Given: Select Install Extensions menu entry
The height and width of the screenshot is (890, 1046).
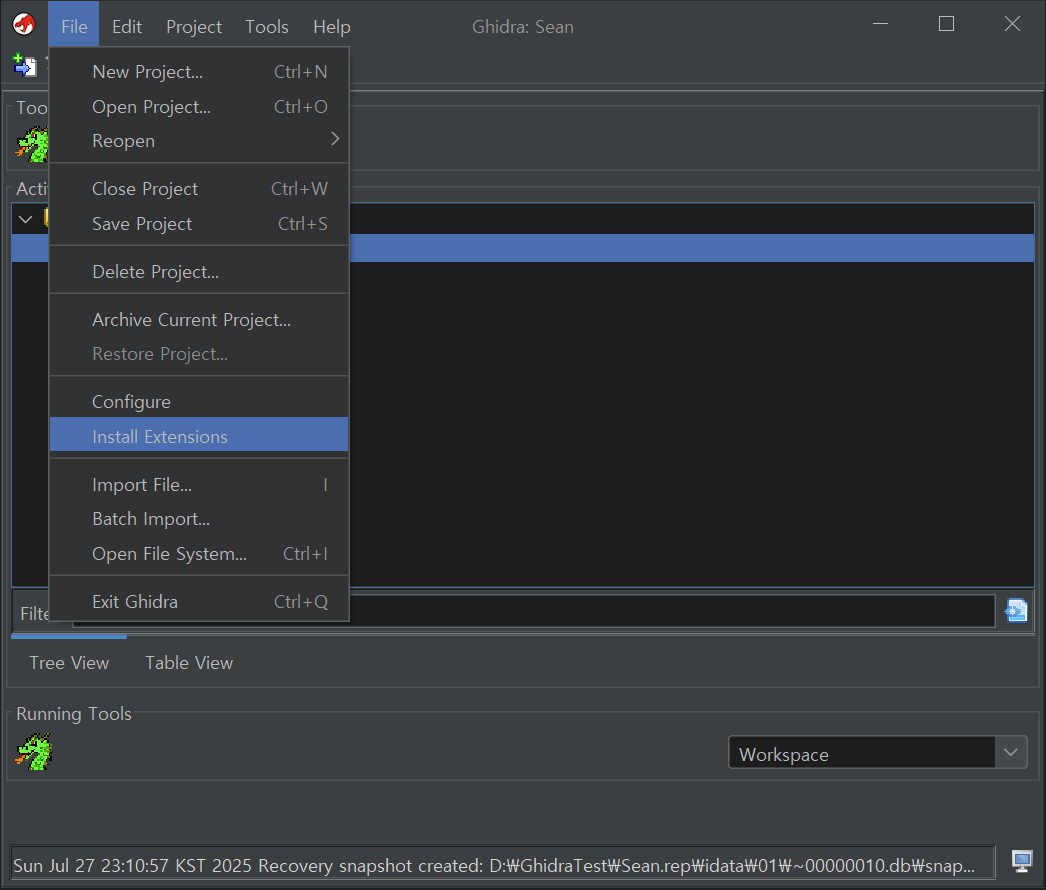Looking at the screenshot, I should 199,436.
